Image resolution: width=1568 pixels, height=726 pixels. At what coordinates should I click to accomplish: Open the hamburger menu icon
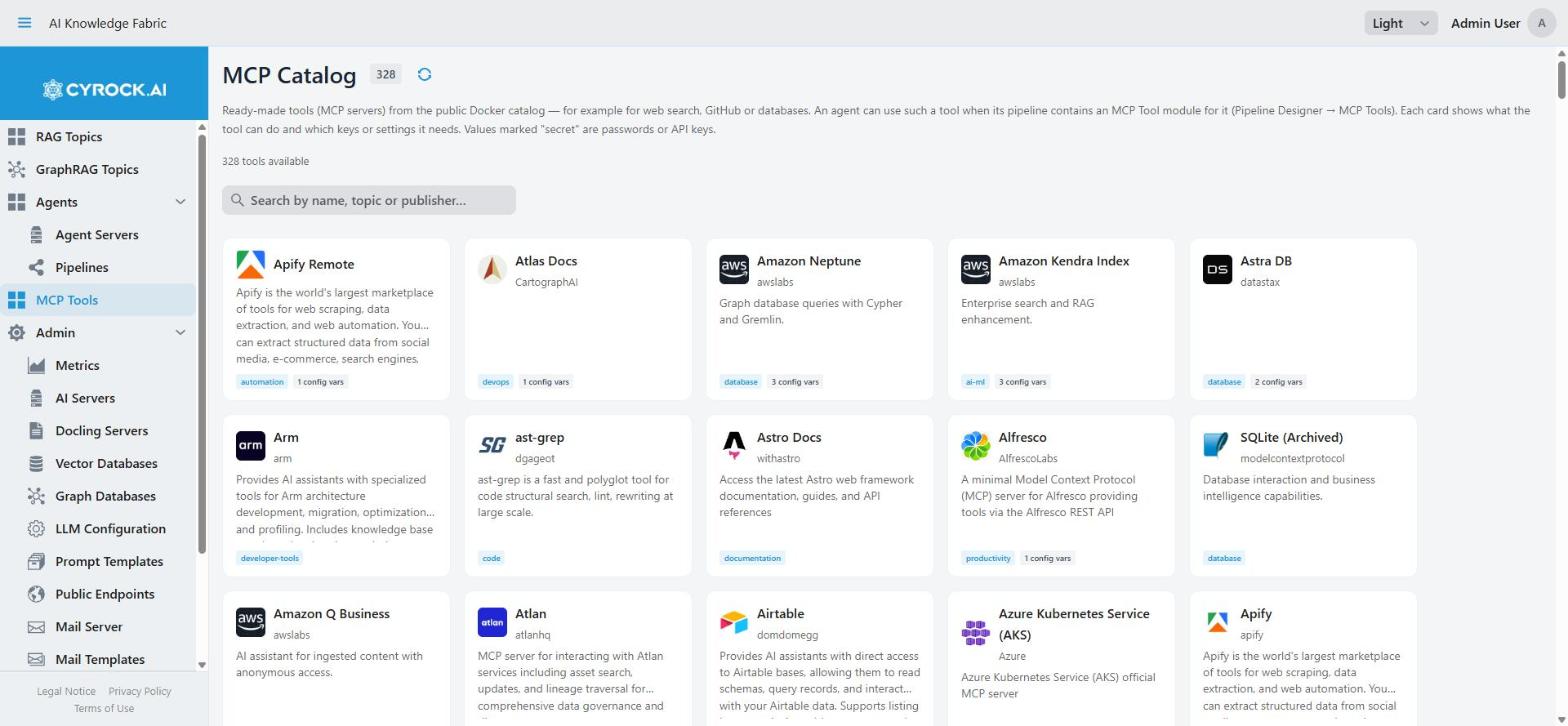point(24,23)
